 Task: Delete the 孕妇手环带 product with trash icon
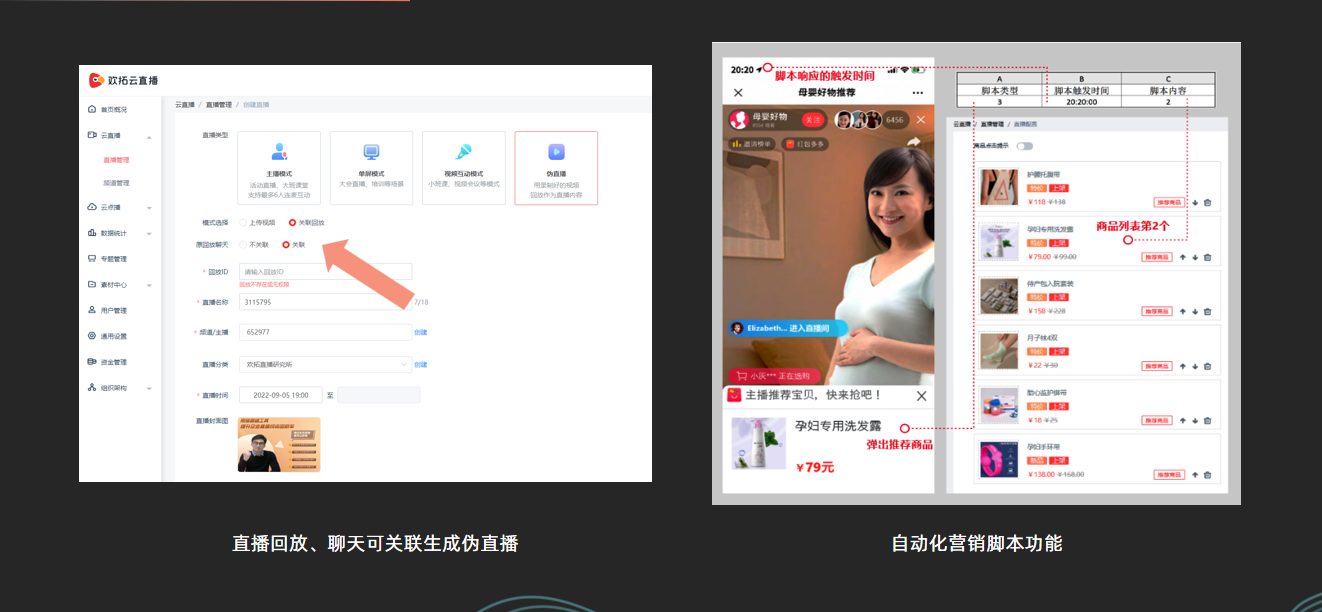pyautogui.click(x=1207, y=474)
